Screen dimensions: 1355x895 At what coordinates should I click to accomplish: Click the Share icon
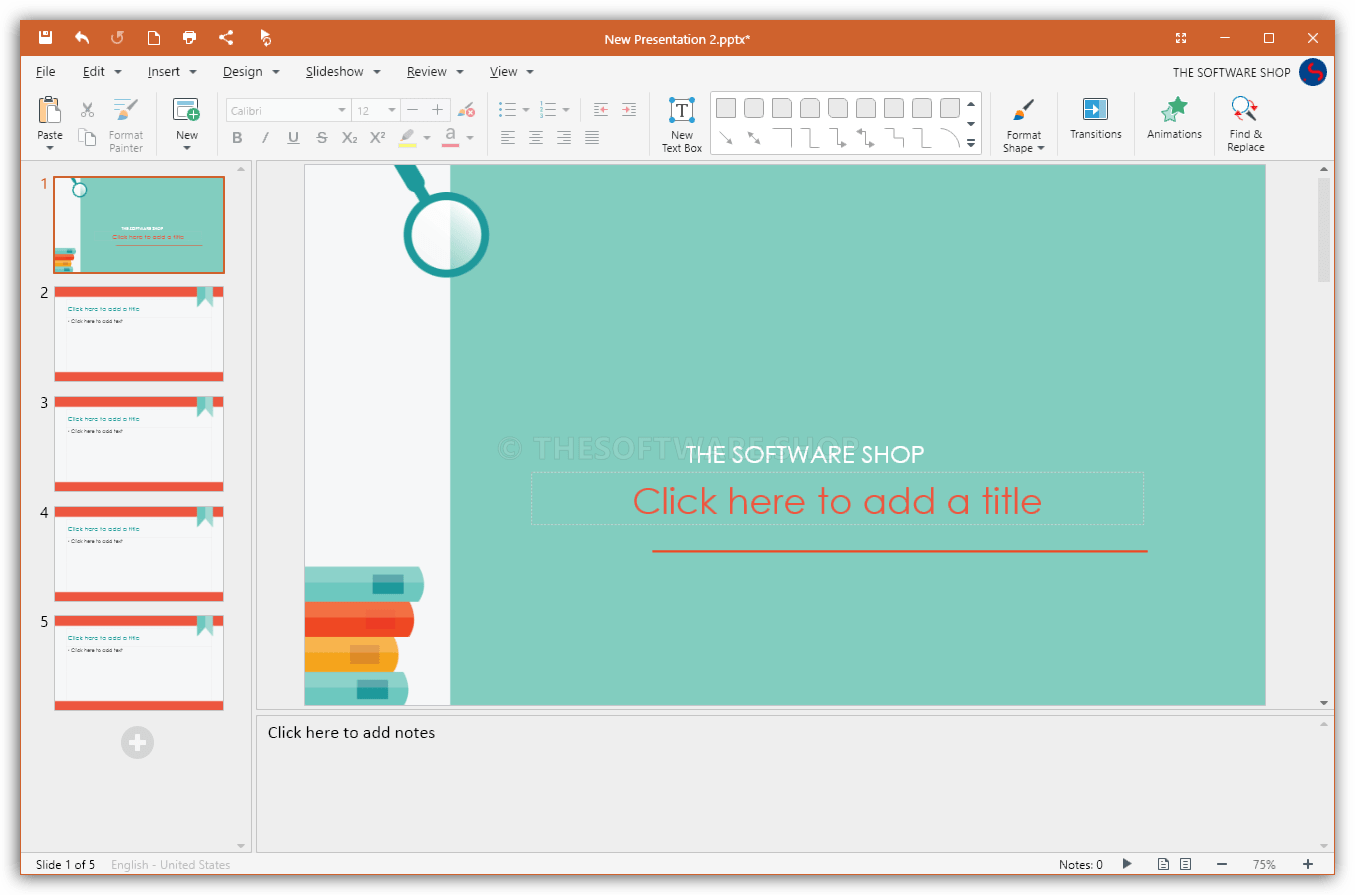tap(225, 37)
